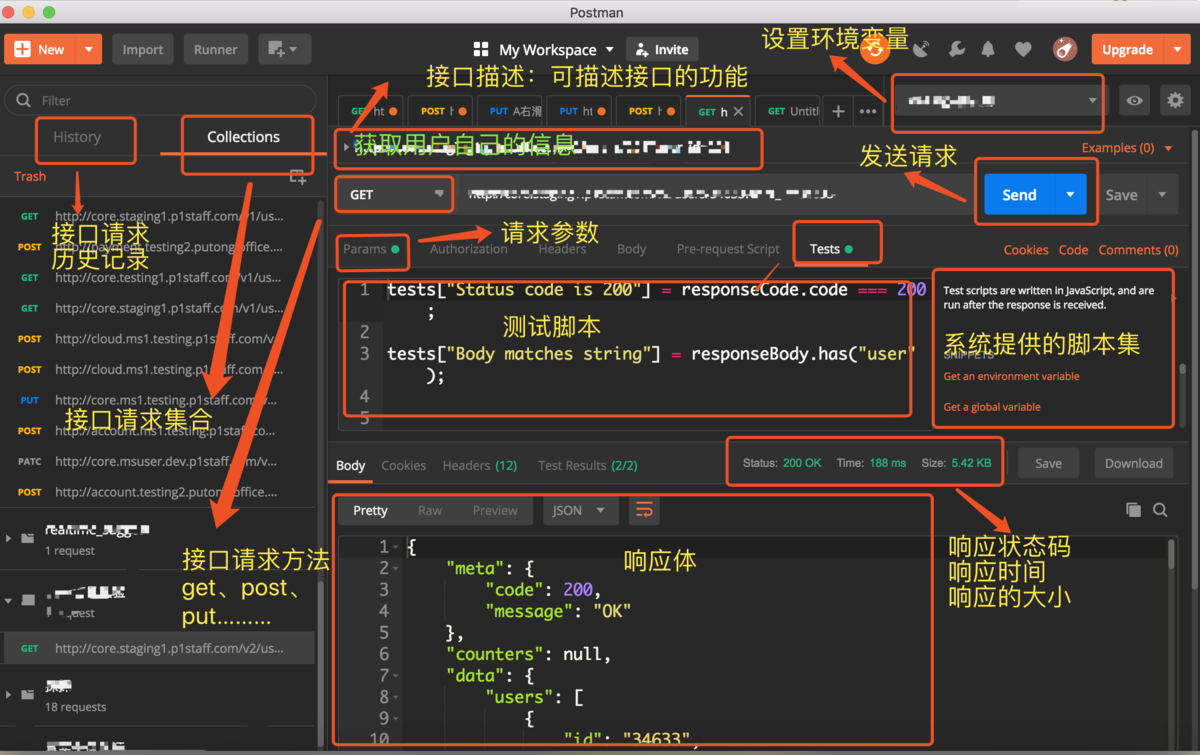Open the dropdown arrow beside Upgrade

tap(1178, 49)
